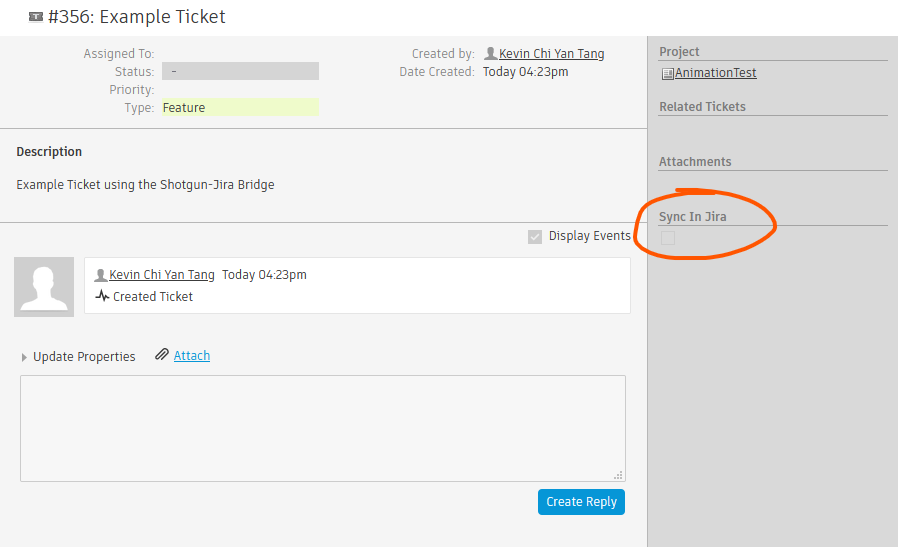Click the ticket icon beside #356 title
The width and height of the screenshot is (898, 547).
pyautogui.click(x=36, y=17)
